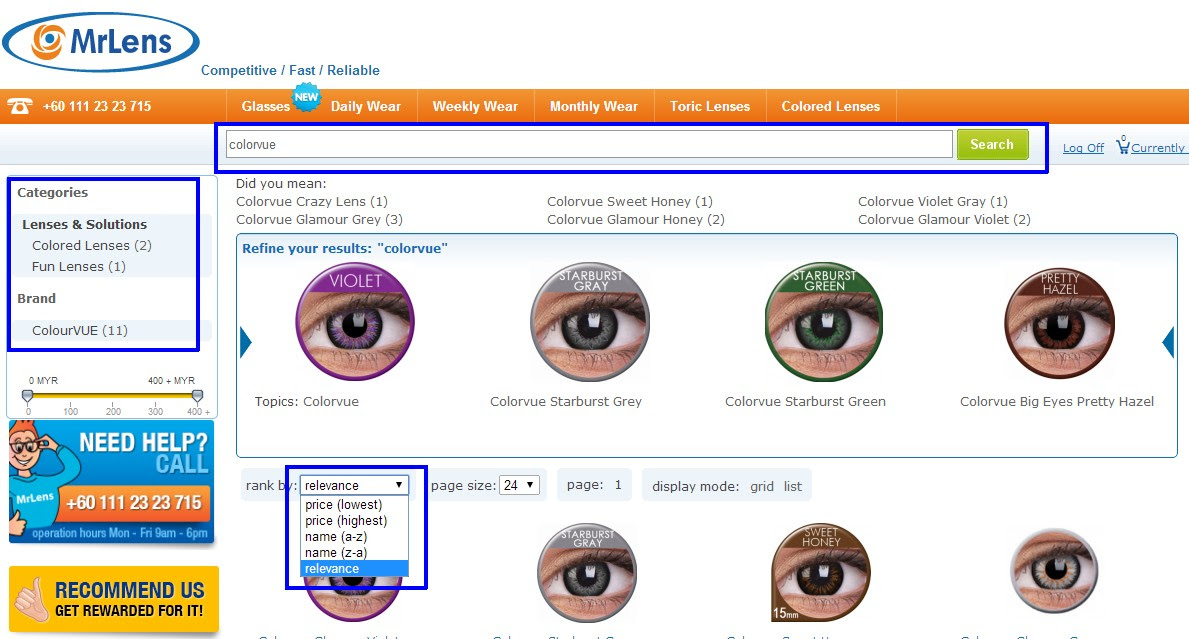Filter by Colored Lenses category

(92, 245)
